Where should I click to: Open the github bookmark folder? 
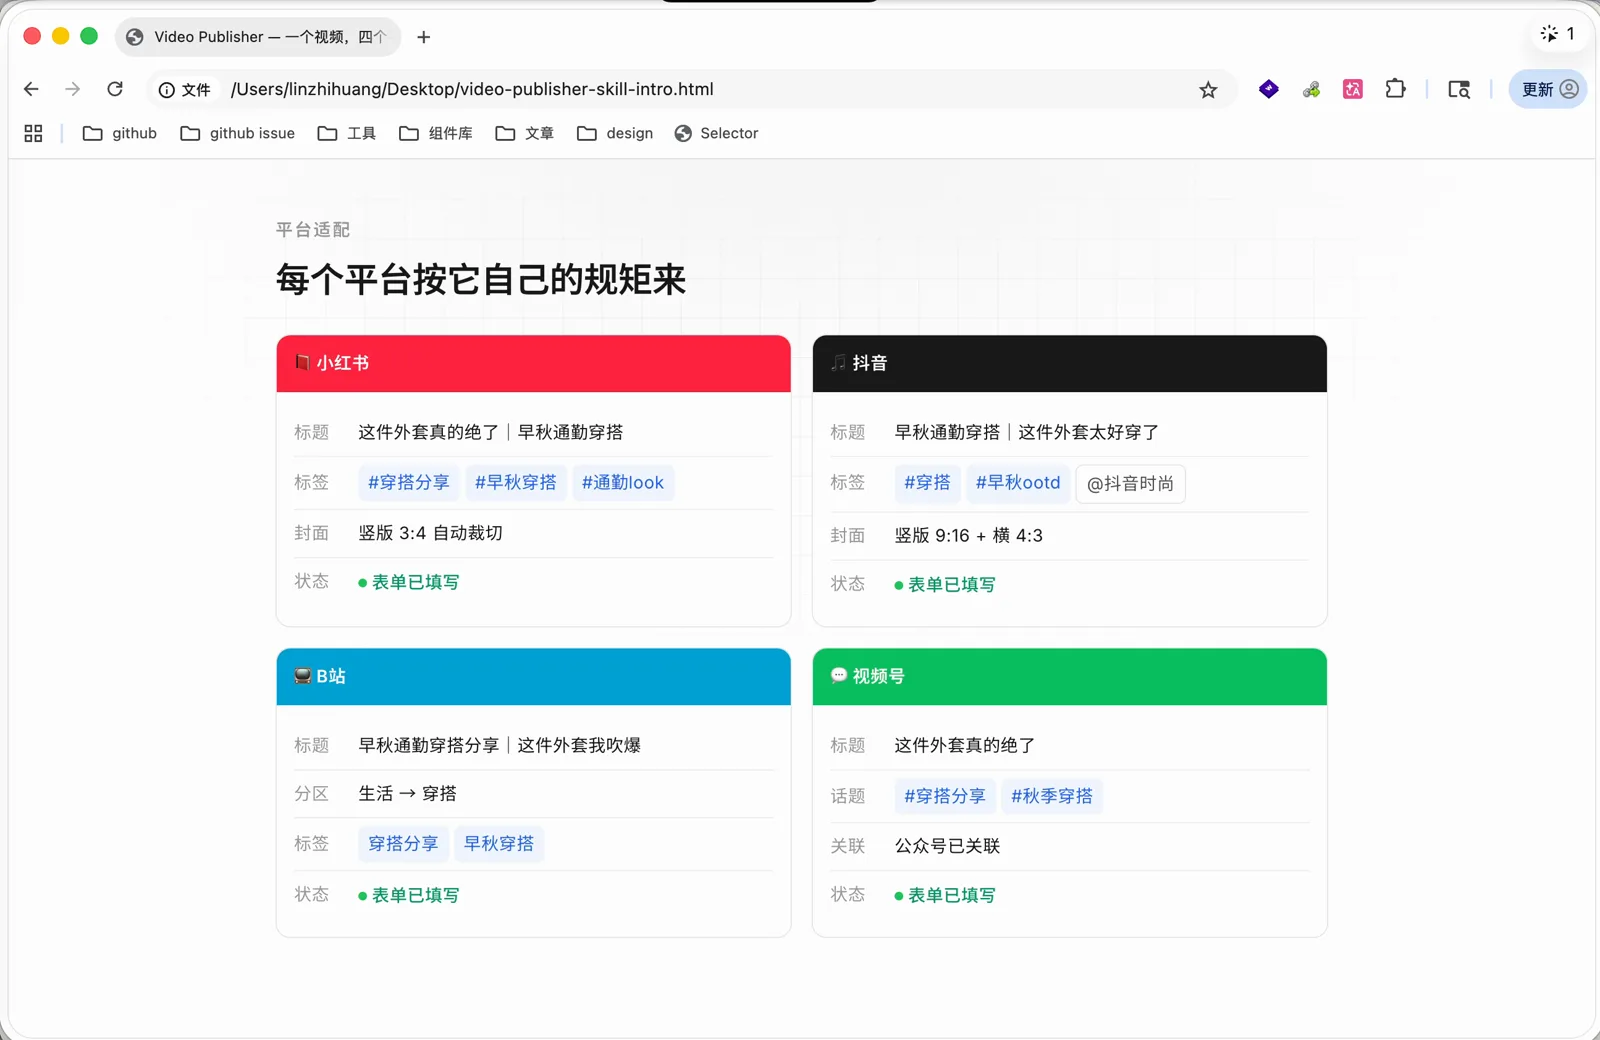click(119, 133)
